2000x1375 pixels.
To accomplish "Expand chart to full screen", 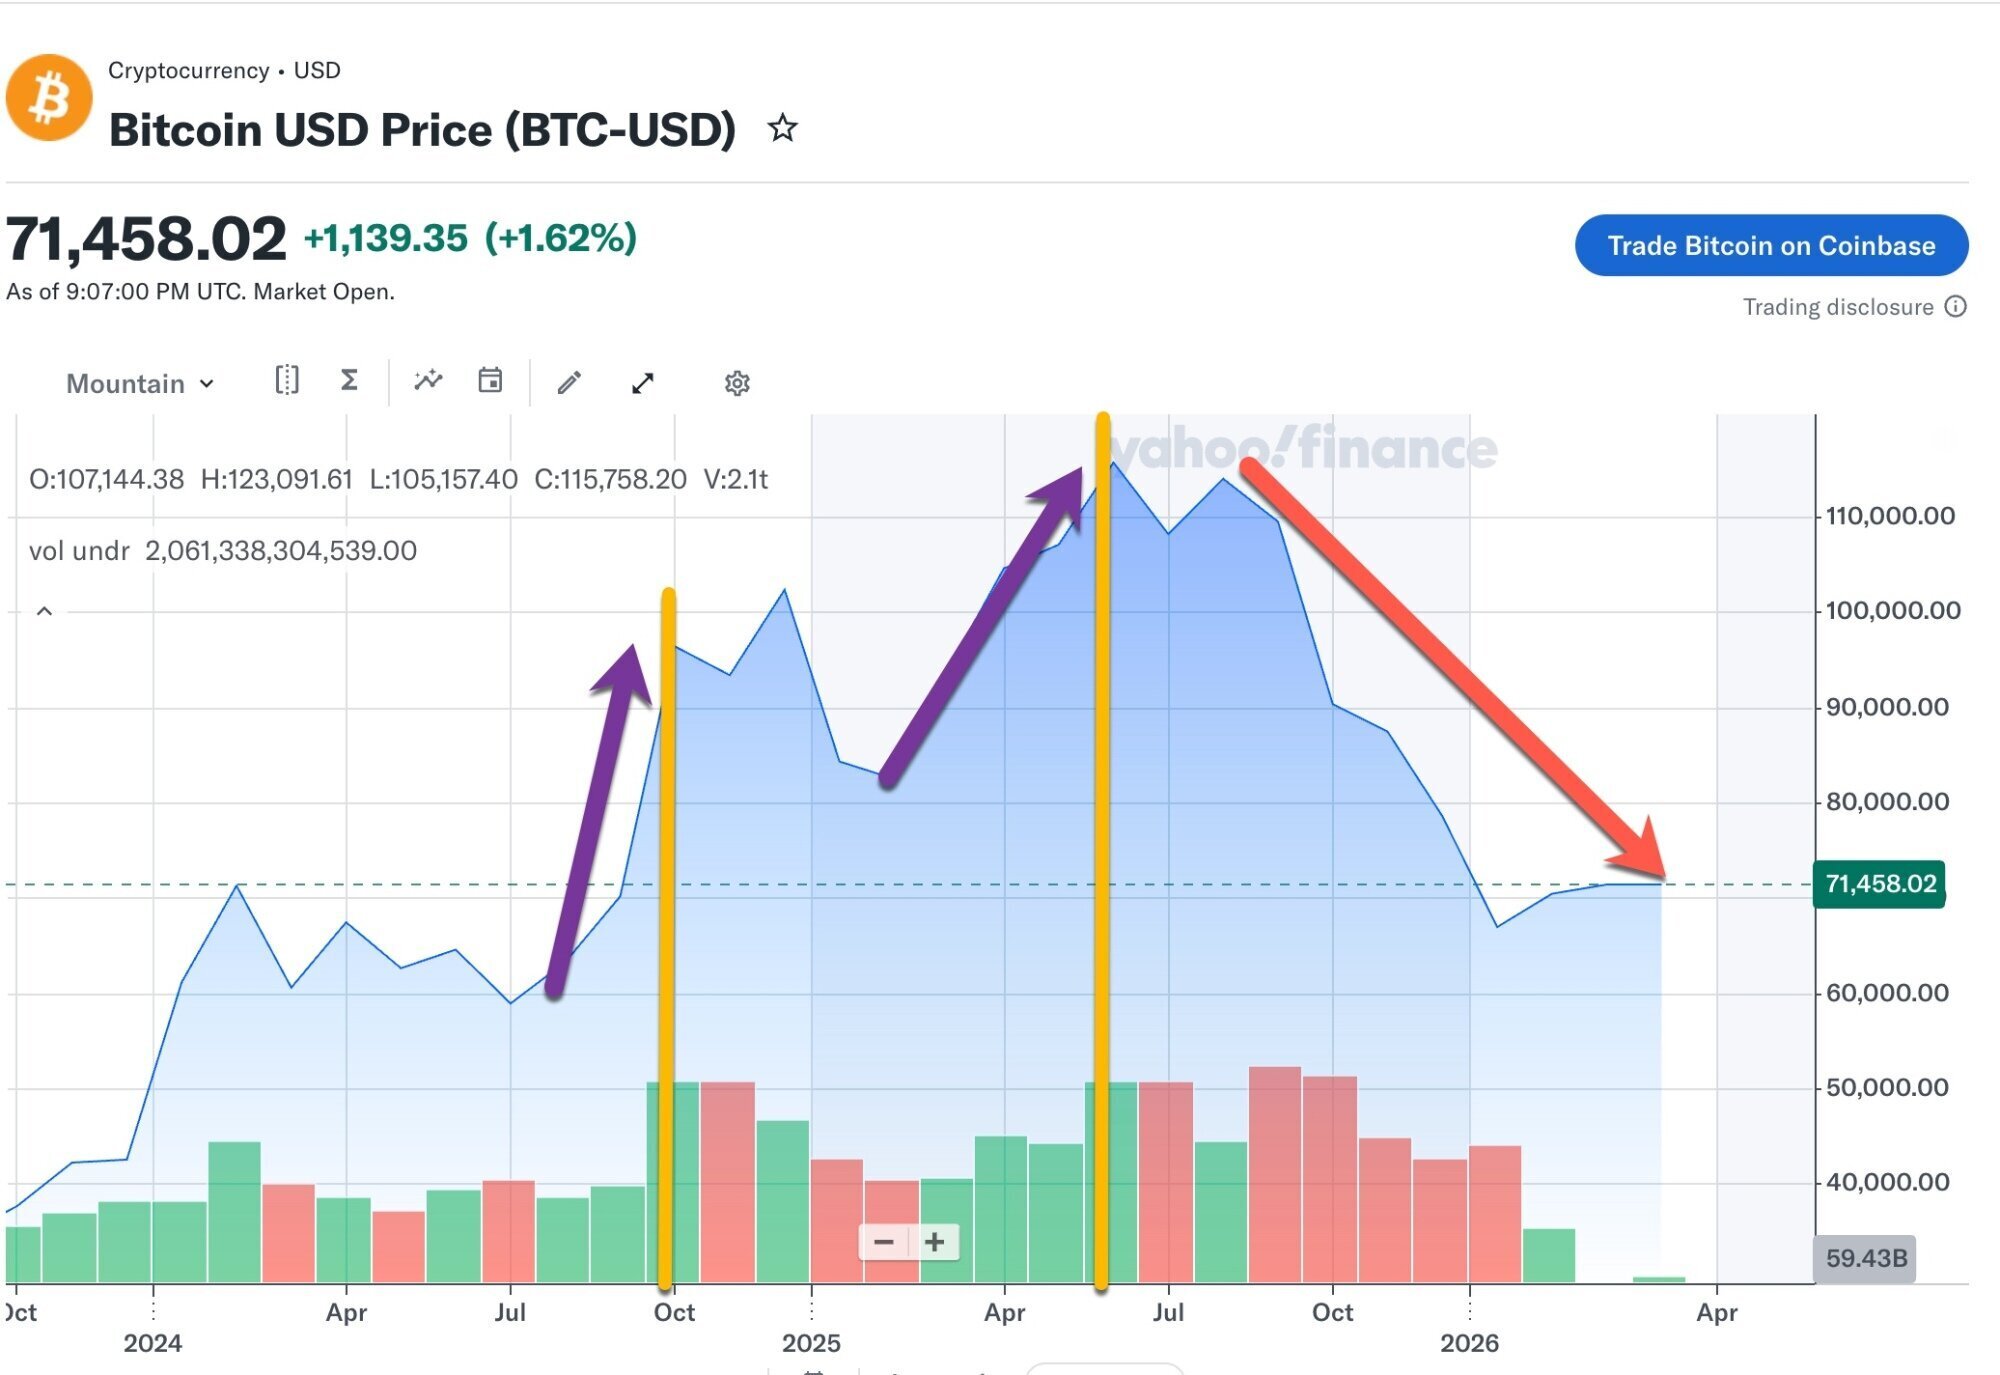I will pos(643,383).
